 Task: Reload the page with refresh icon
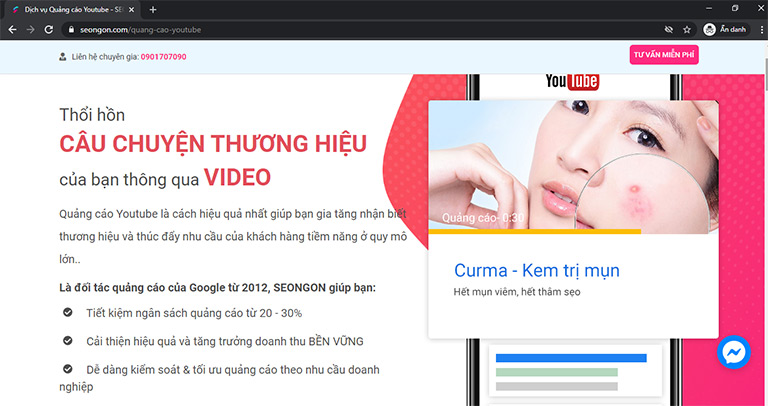pyautogui.click(x=48, y=30)
